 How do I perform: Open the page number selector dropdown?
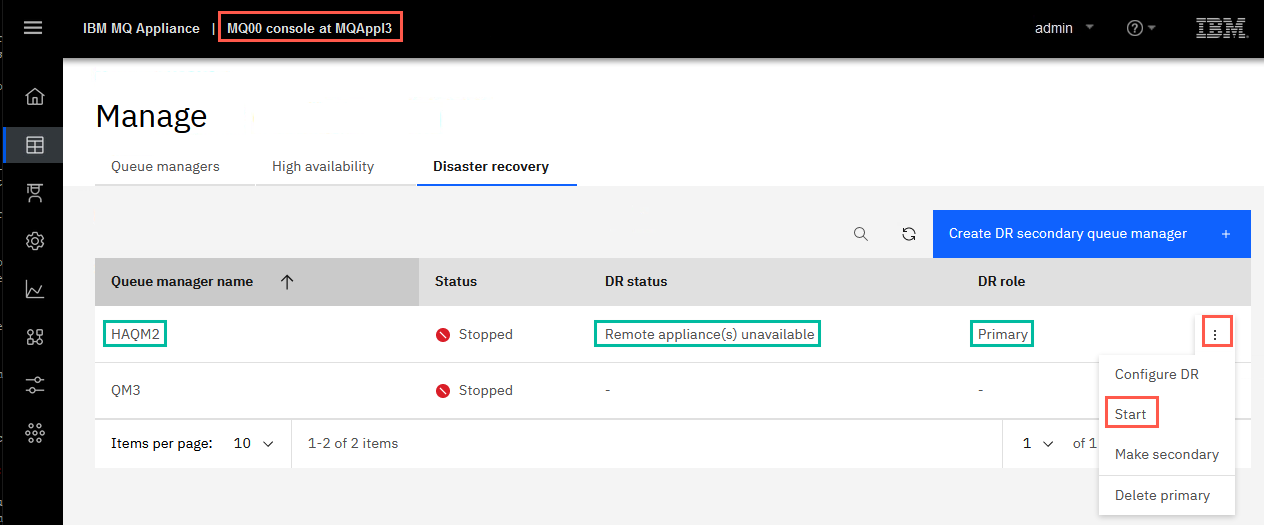tap(1038, 443)
